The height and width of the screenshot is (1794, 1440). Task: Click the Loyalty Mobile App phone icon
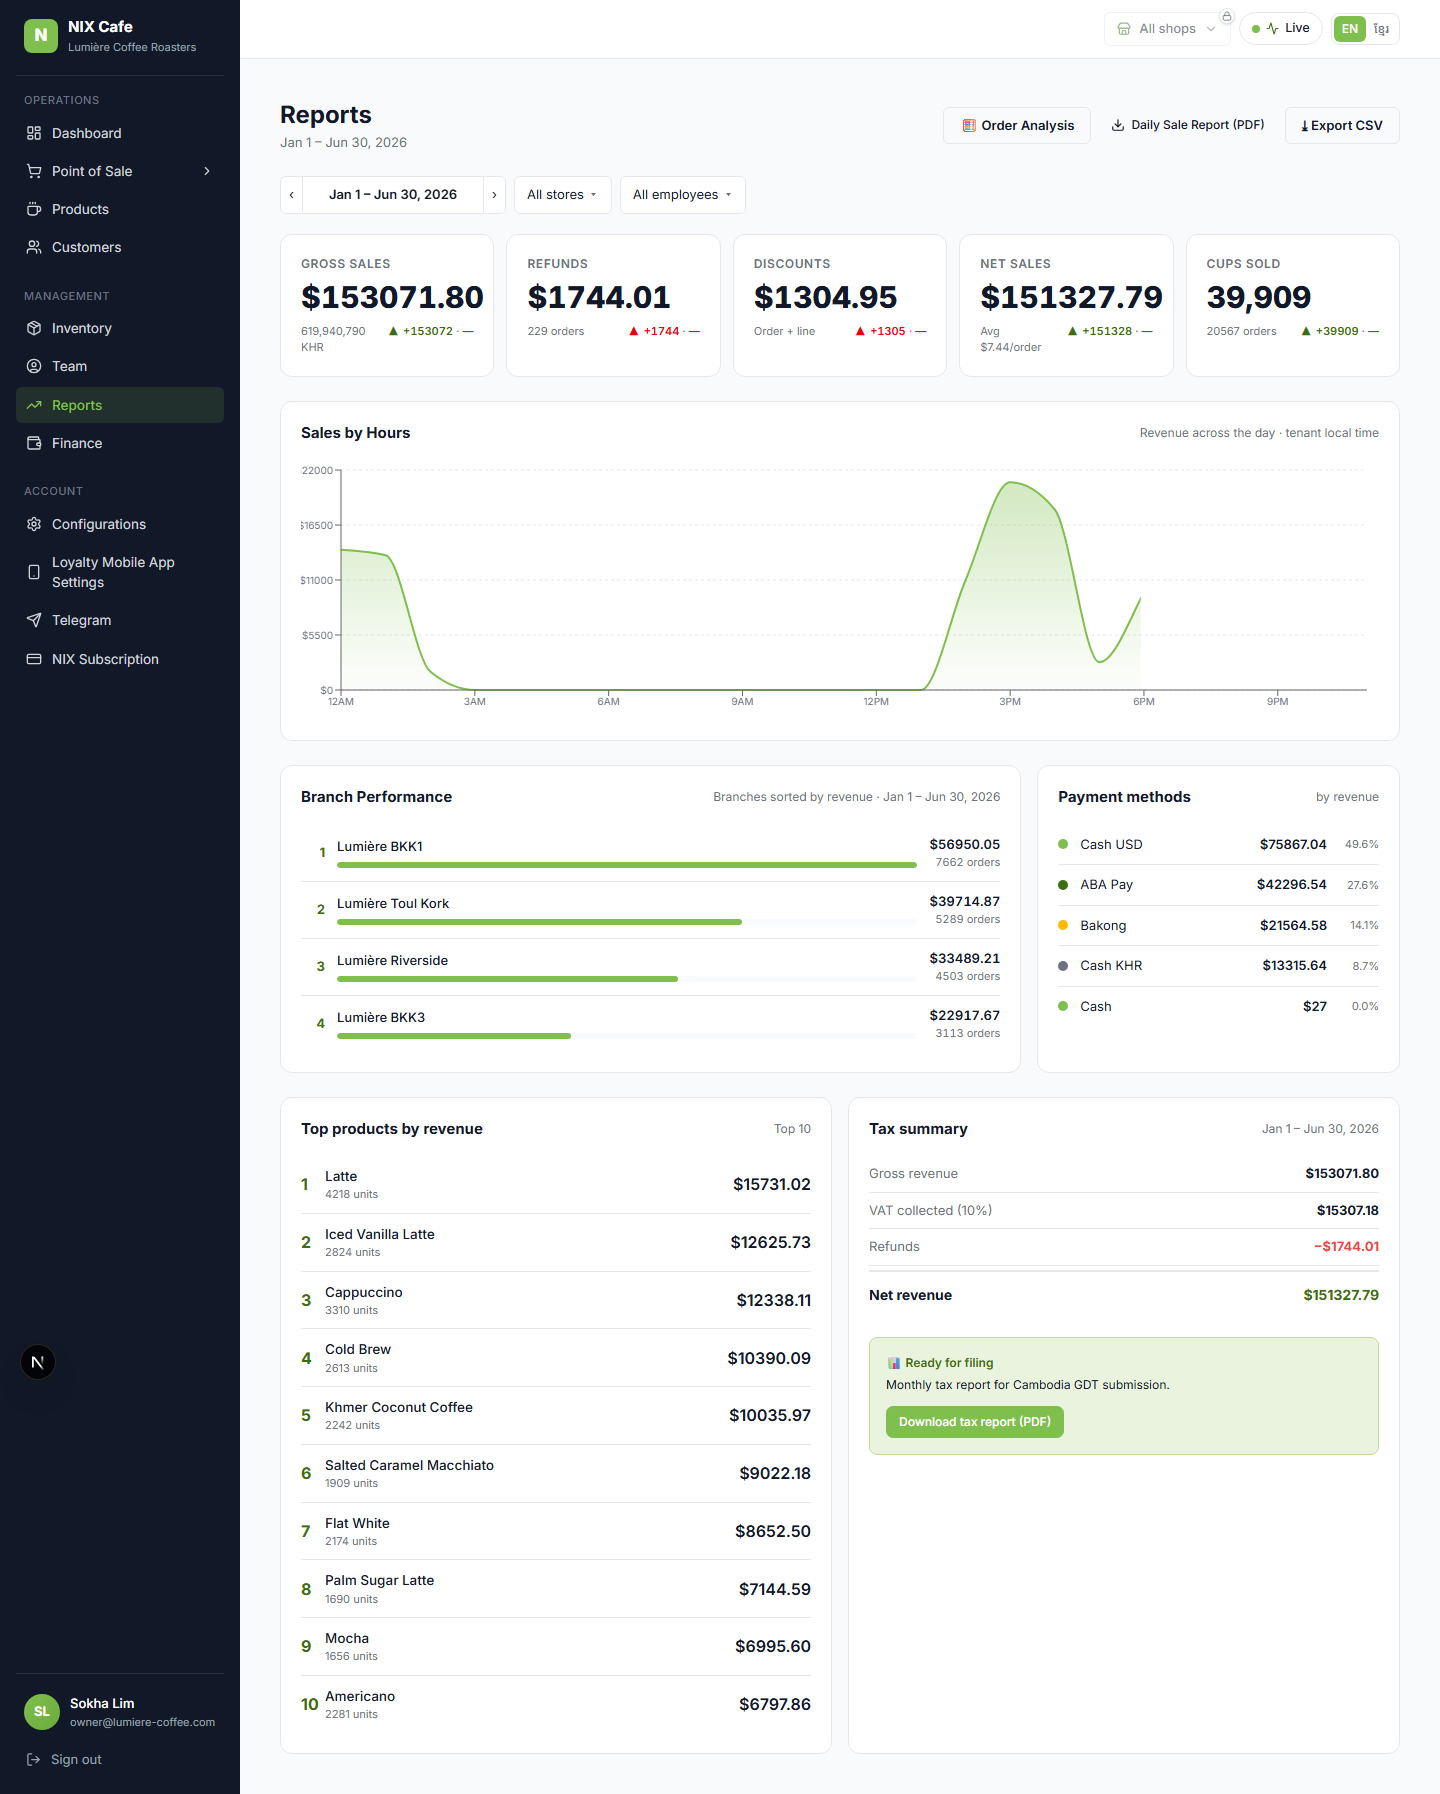point(34,572)
